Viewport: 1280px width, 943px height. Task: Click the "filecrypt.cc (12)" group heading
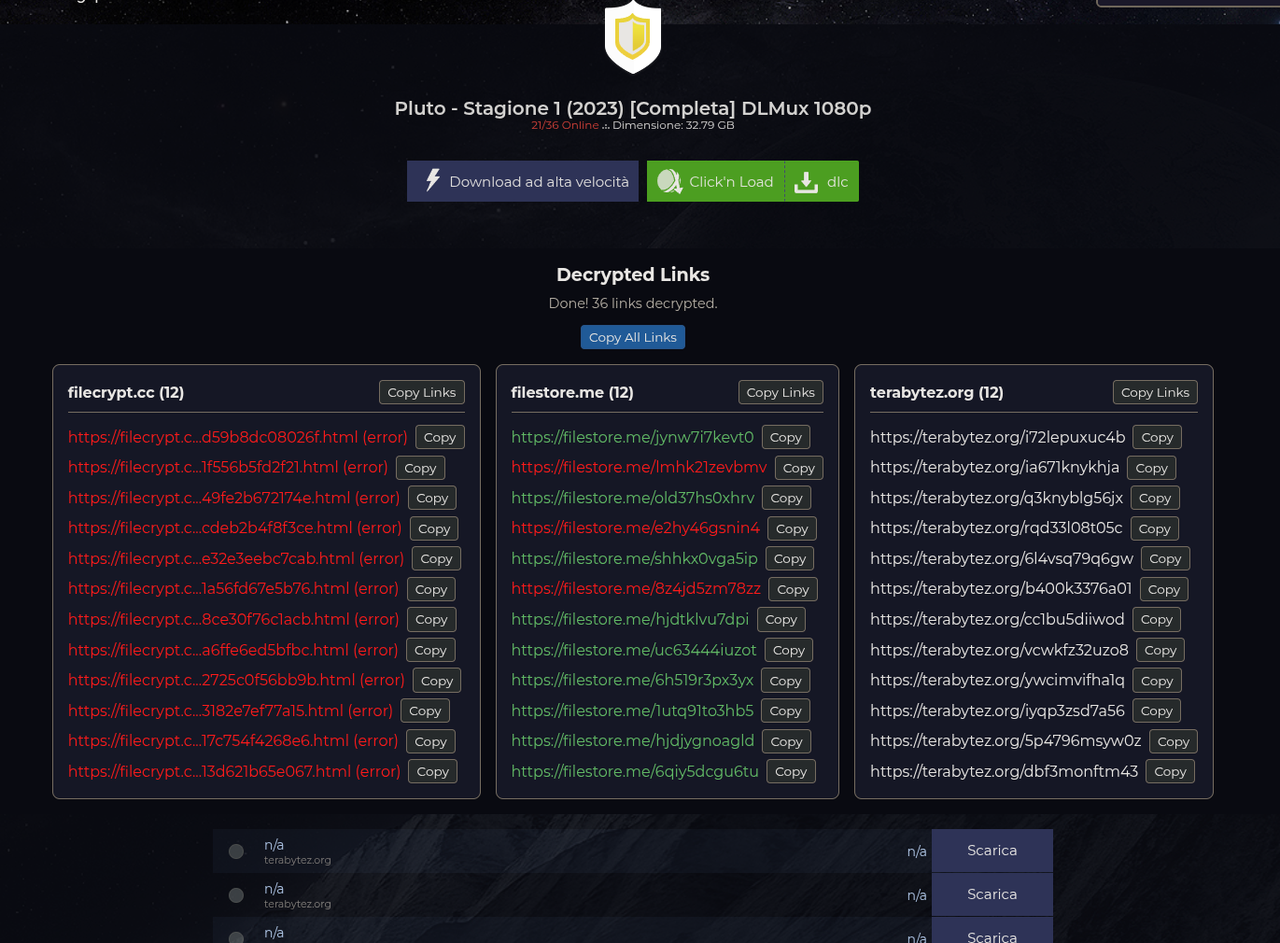coord(126,392)
